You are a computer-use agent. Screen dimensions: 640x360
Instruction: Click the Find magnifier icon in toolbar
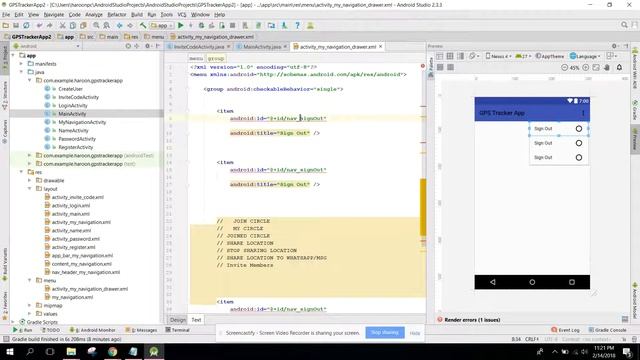click(x=96, y=25)
